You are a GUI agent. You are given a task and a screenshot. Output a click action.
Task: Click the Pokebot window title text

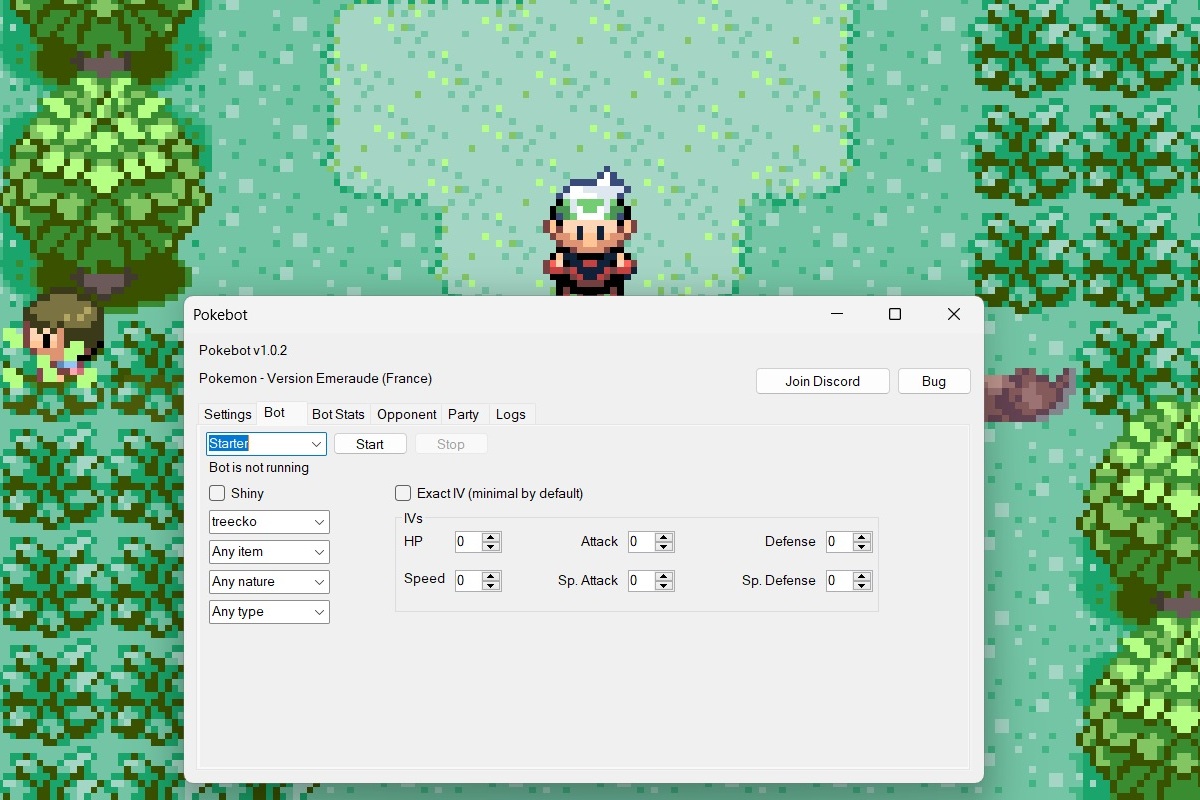[220, 314]
